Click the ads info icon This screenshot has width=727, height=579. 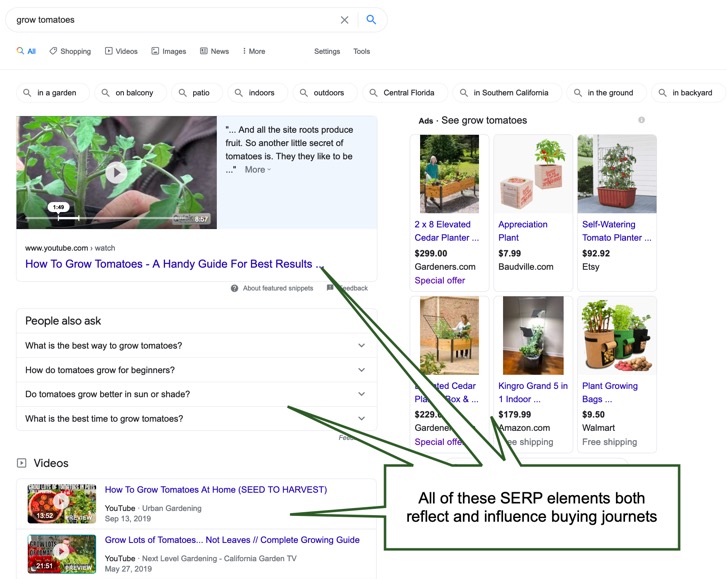[x=641, y=120]
